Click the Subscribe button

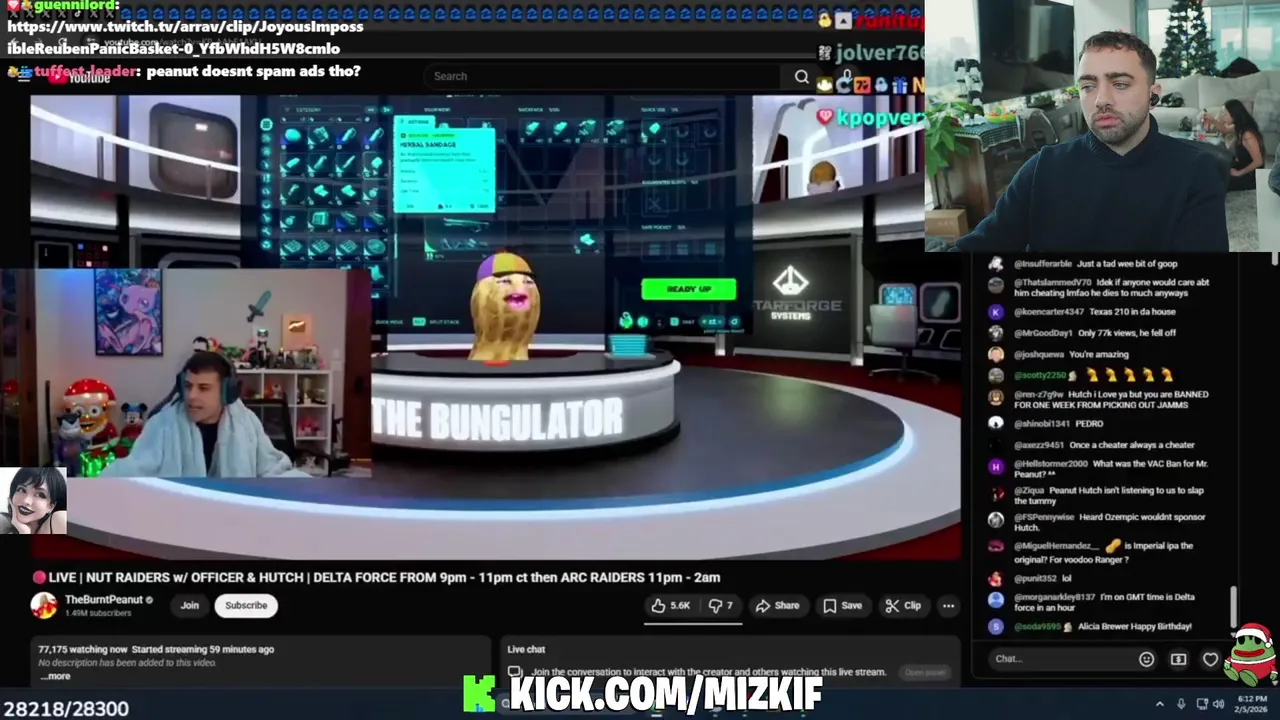pos(246,605)
